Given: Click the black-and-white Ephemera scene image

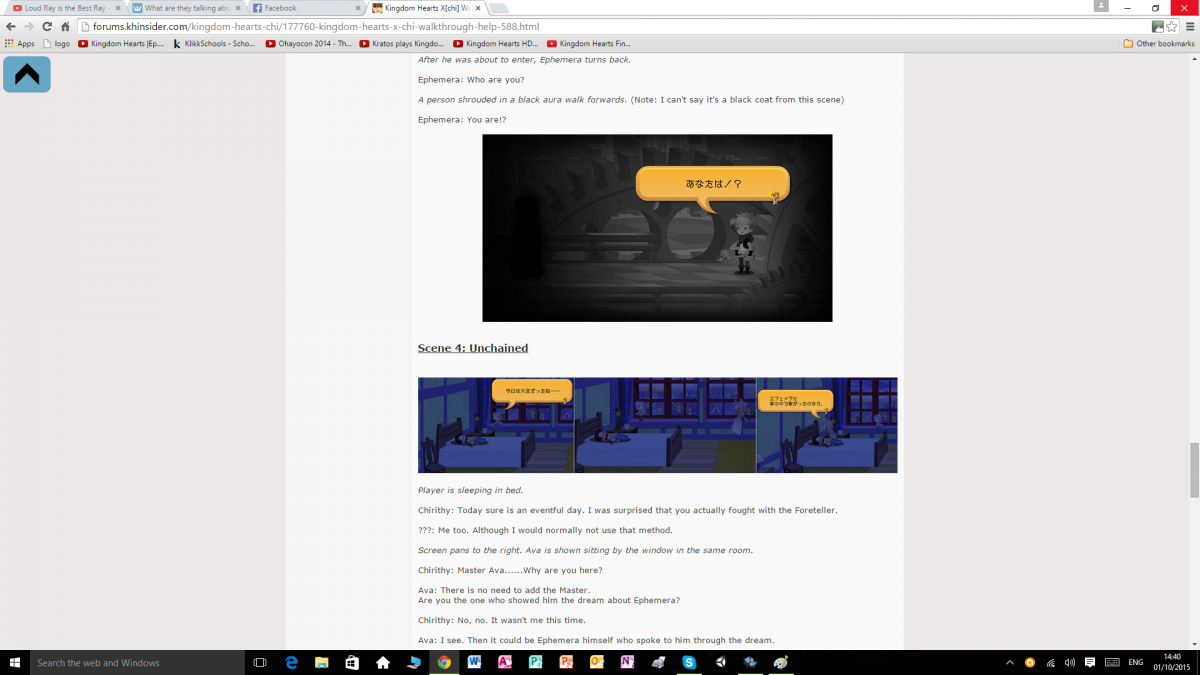Looking at the screenshot, I should coord(657,228).
